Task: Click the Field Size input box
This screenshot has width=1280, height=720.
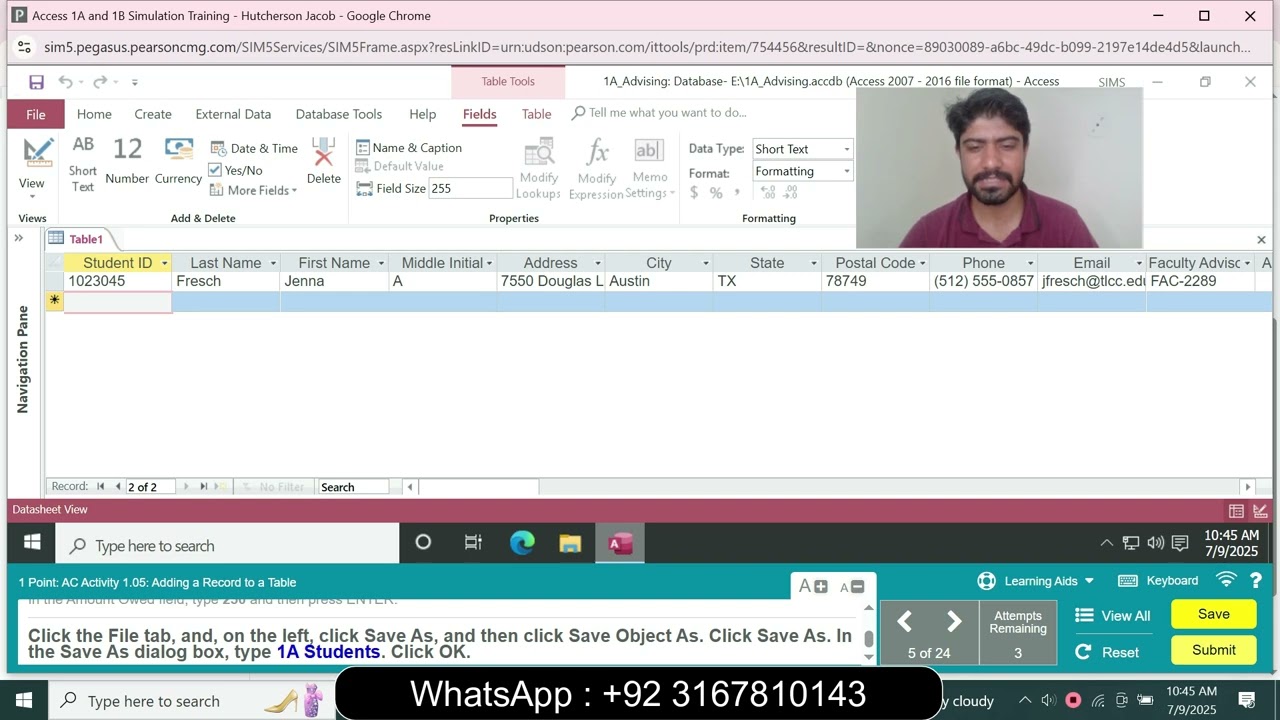Action: (470, 188)
